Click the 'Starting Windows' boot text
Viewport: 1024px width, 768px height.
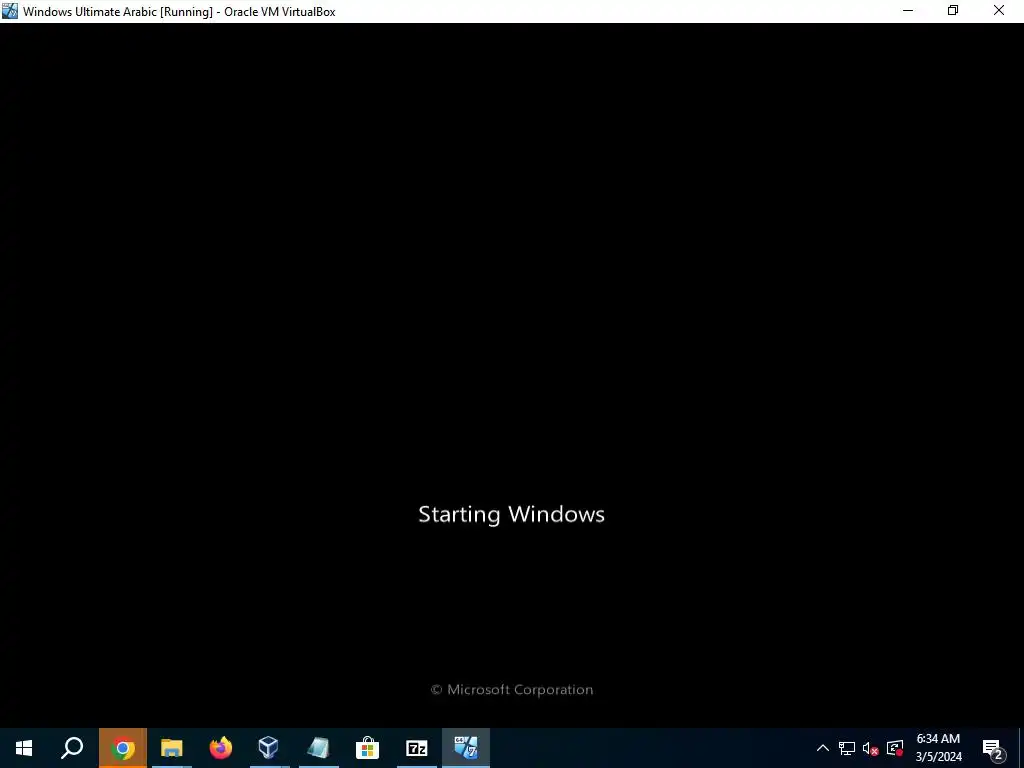pyautogui.click(x=511, y=515)
